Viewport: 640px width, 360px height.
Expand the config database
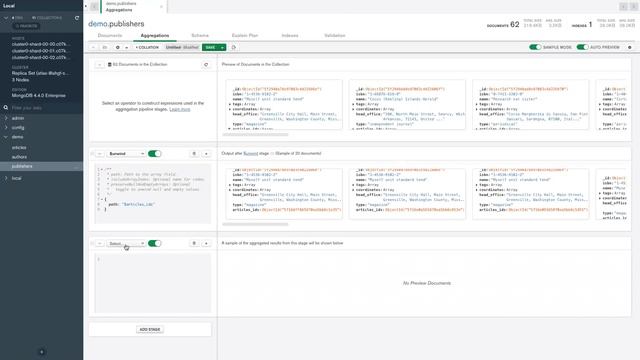pos(6,127)
